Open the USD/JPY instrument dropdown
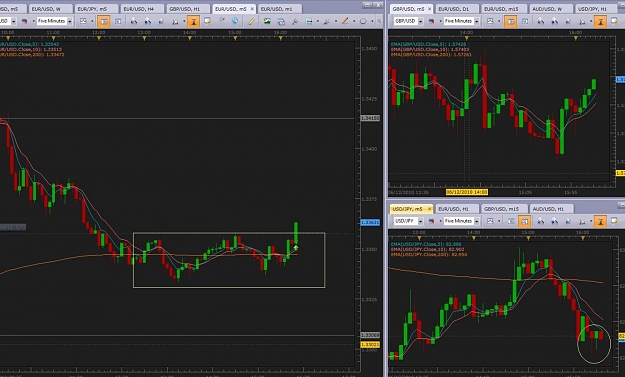Image resolution: width=625 pixels, height=377 pixels. tap(420, 221)
